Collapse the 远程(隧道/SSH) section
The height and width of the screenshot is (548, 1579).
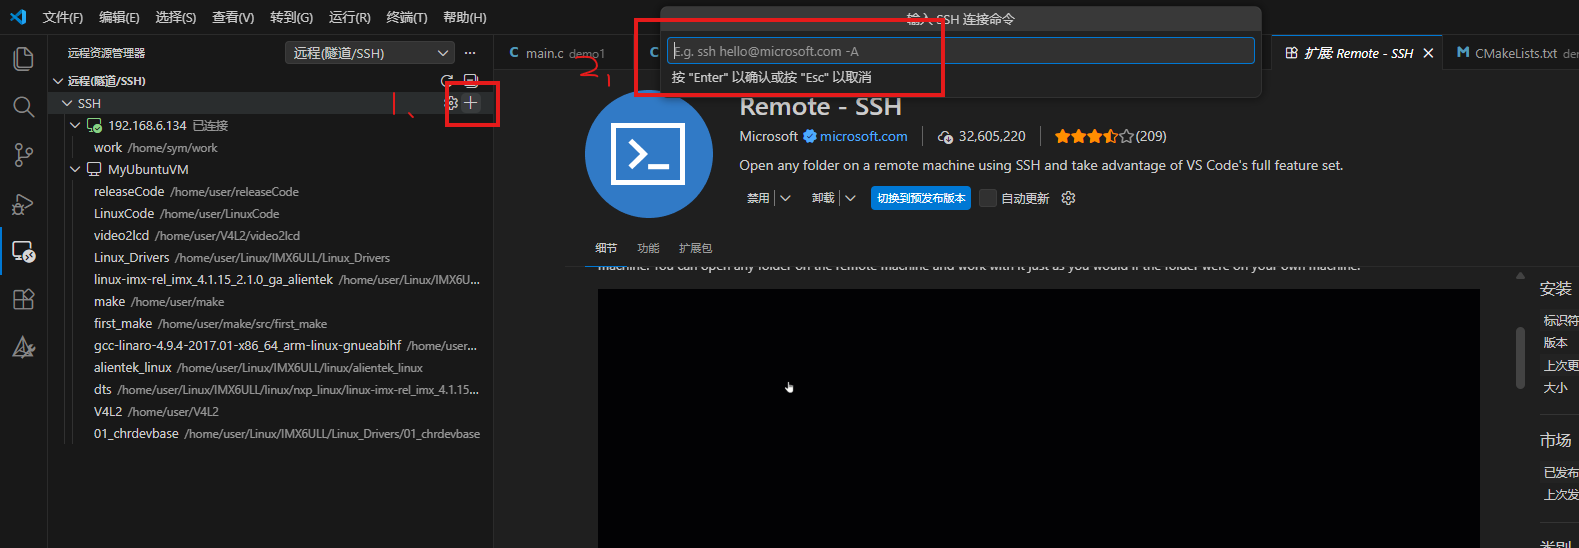point(58,81)
